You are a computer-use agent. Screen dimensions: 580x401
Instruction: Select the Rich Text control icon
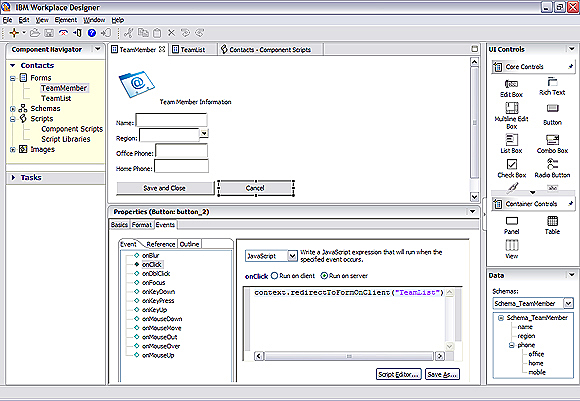coord(552,82)
